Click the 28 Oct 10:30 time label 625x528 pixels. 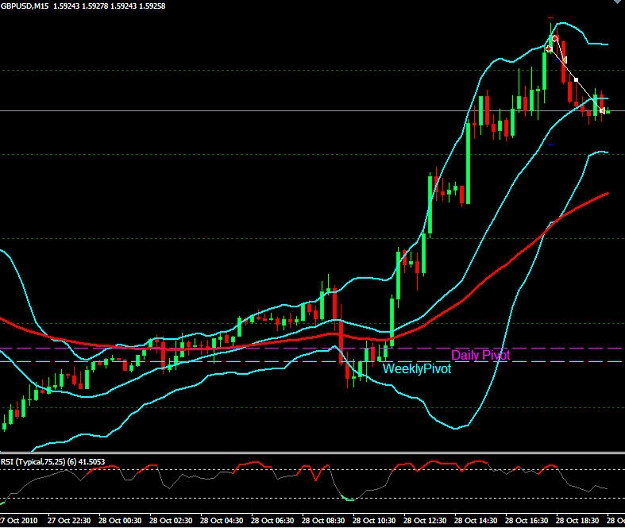pos(374,520)
